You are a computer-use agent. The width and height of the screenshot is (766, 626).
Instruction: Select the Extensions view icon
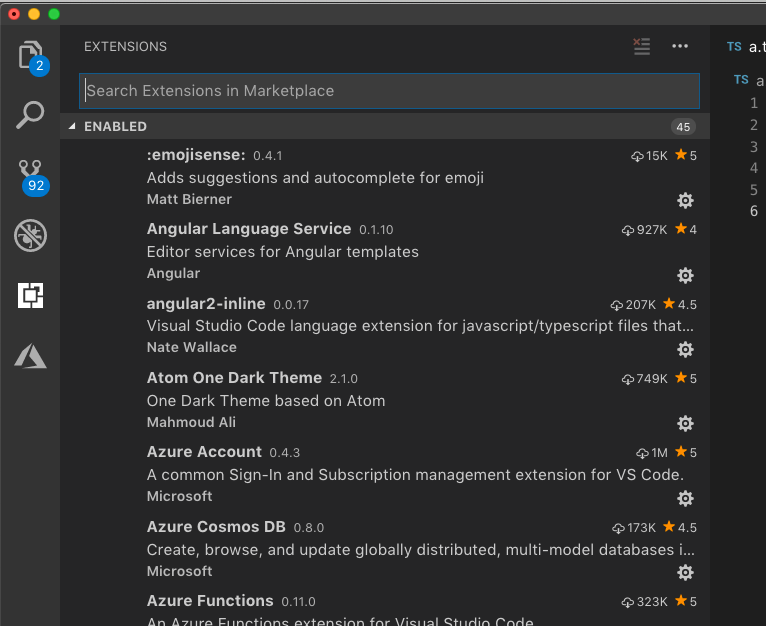coord(30,295)
